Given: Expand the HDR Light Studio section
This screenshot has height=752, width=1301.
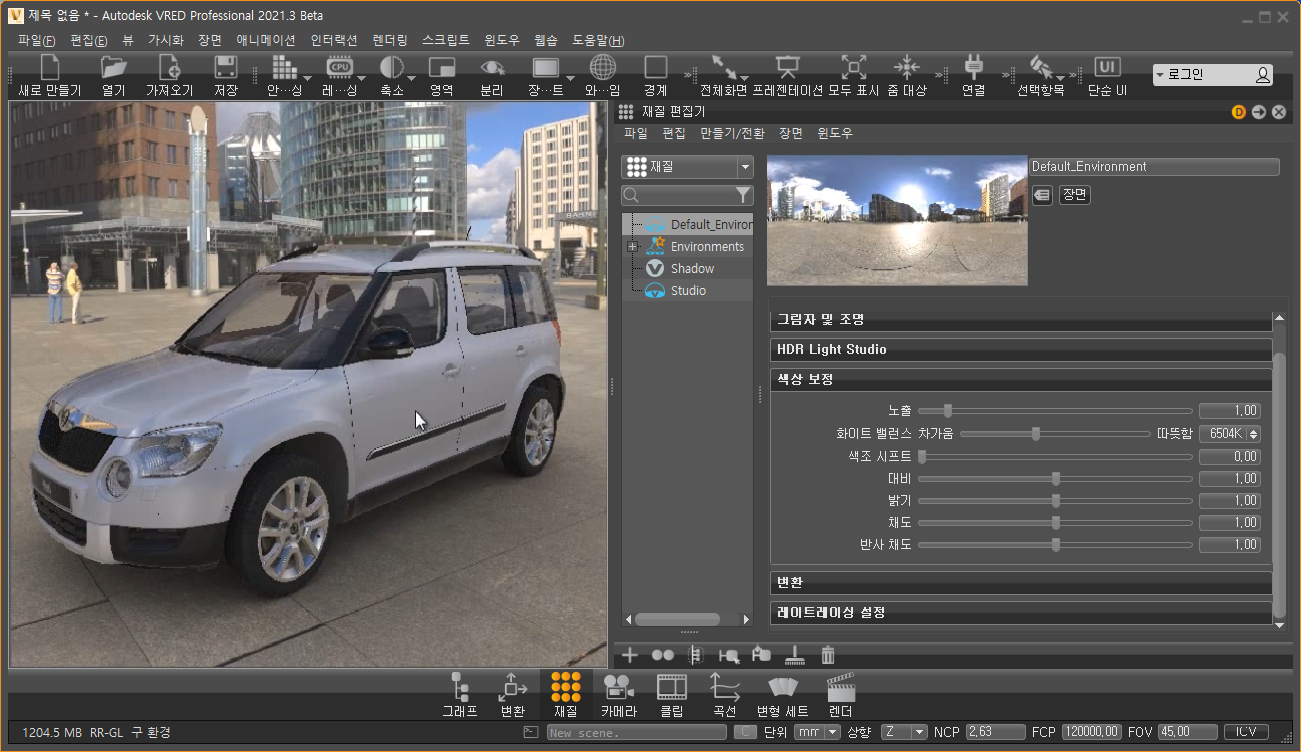Looking at the screenshot, I should click(x=1020, y=350).
